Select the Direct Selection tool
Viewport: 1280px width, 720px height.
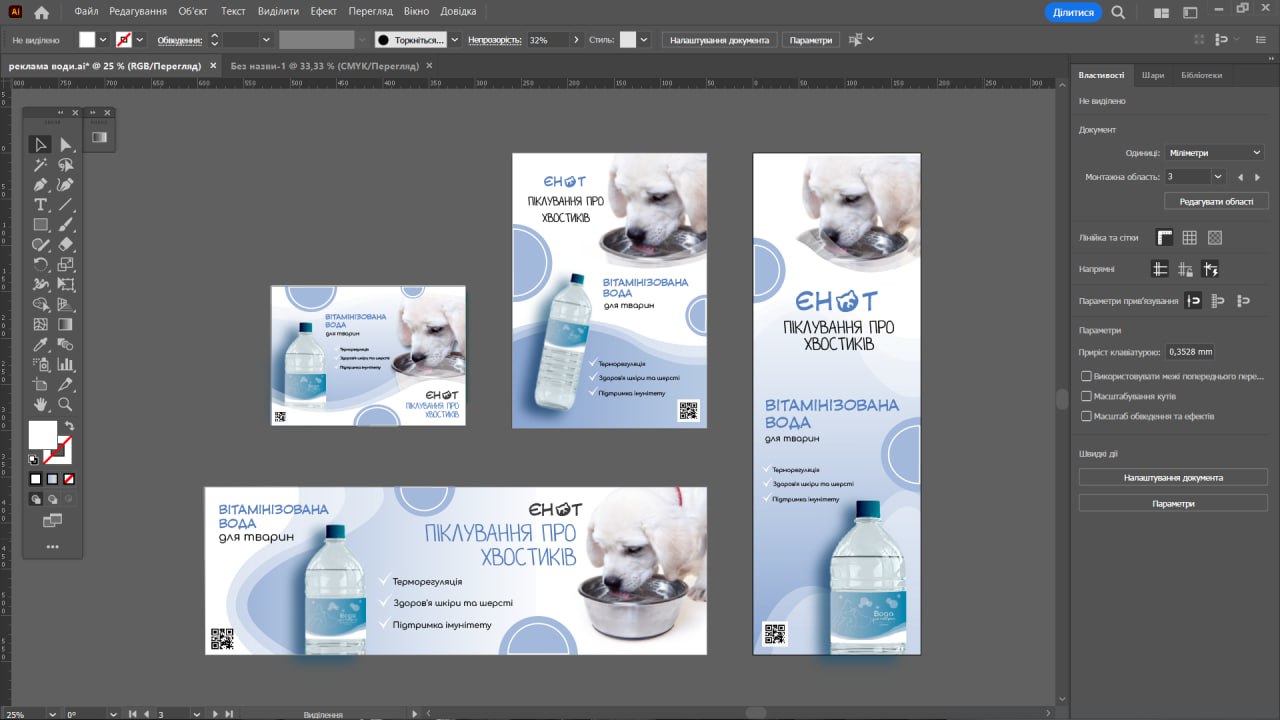[65, 145]
